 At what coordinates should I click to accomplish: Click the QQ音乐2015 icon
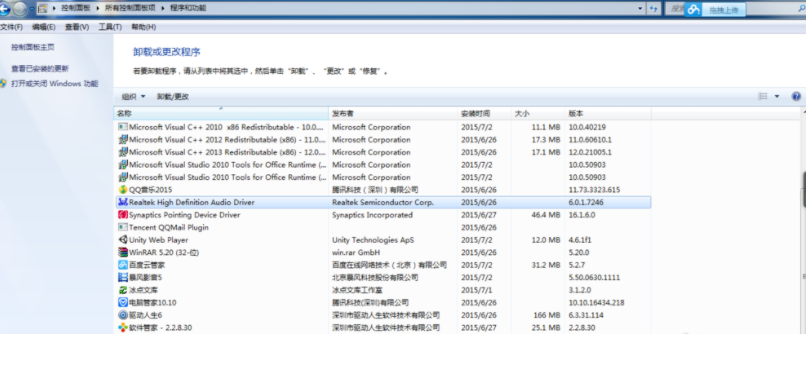pyautogui.click(x=123, y=190)
